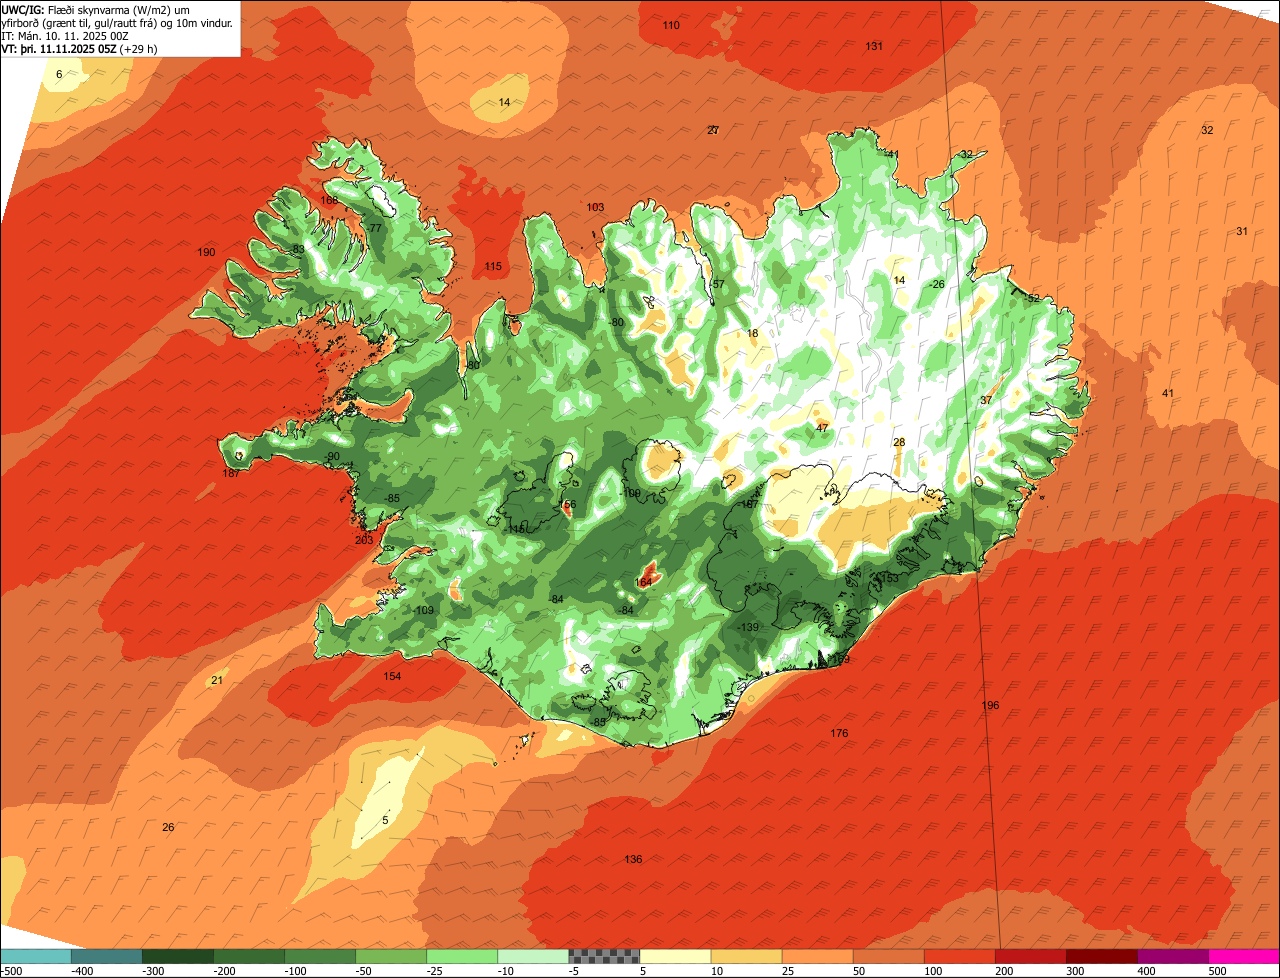Screen dimensions: 1280x978
Task: Click the map value 6 below the header box
Action: 59,75
